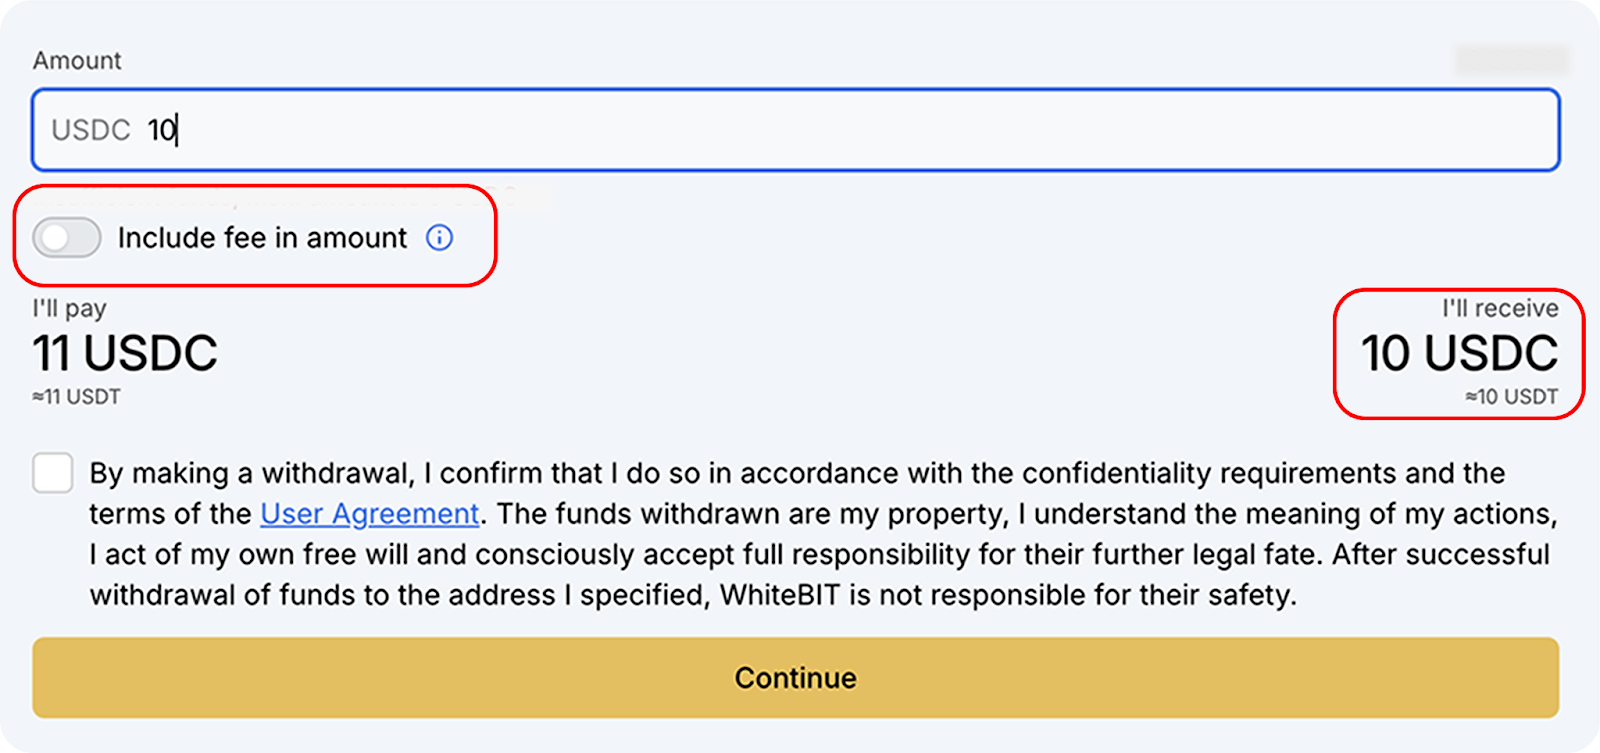Click the I'll pay label
The image size is (1600, 753).
[x=69, y=308]
